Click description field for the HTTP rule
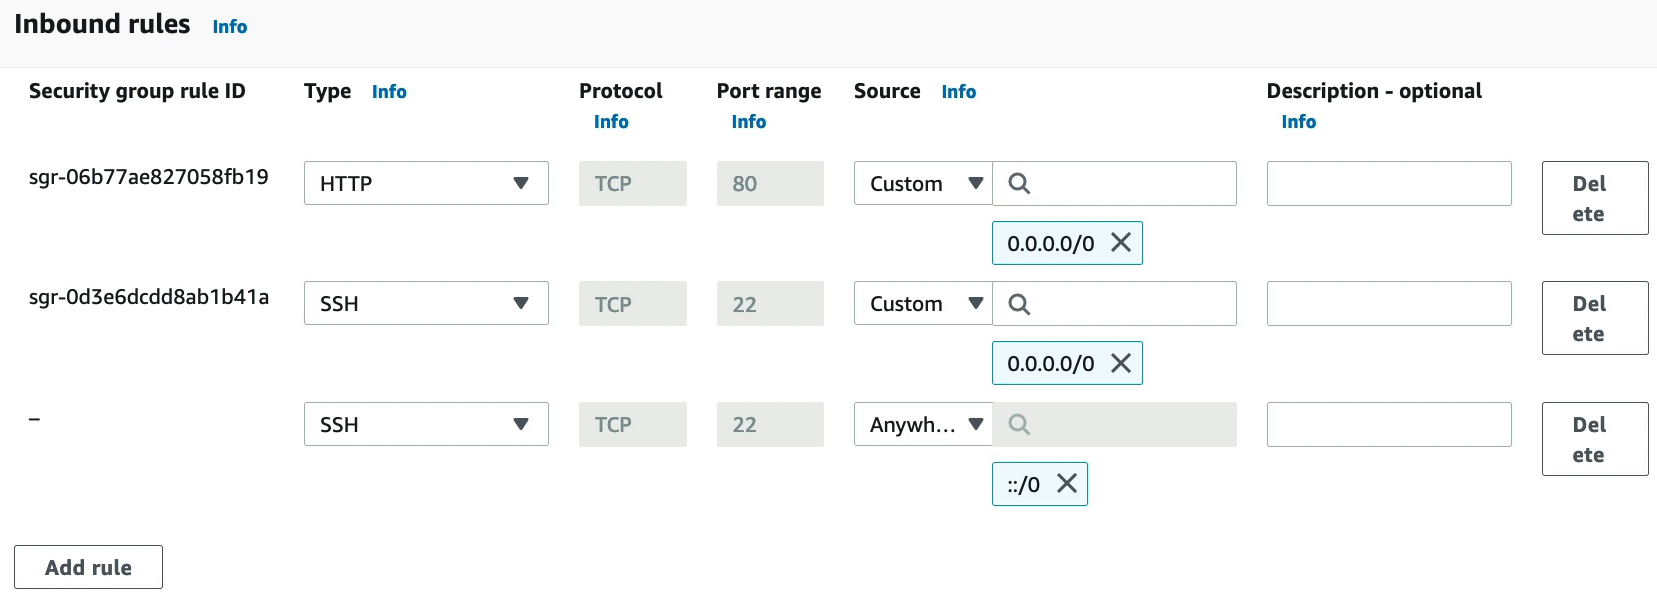Image resolution: width=1657 pixels, height=598 pixels. [1388, 184]
